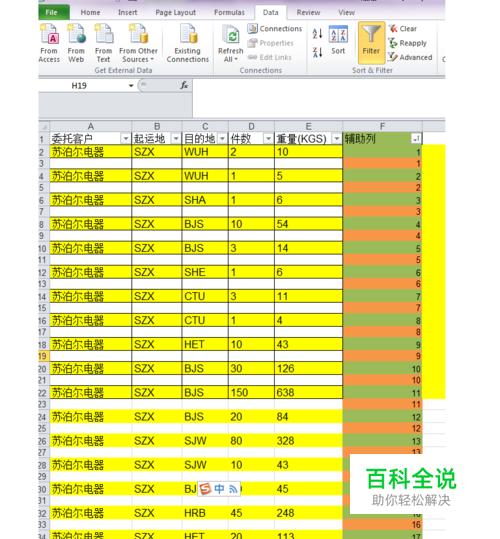Screen dimensions: 500x539
Task: Click cell E20 containing 126
Action: (309, 368)
